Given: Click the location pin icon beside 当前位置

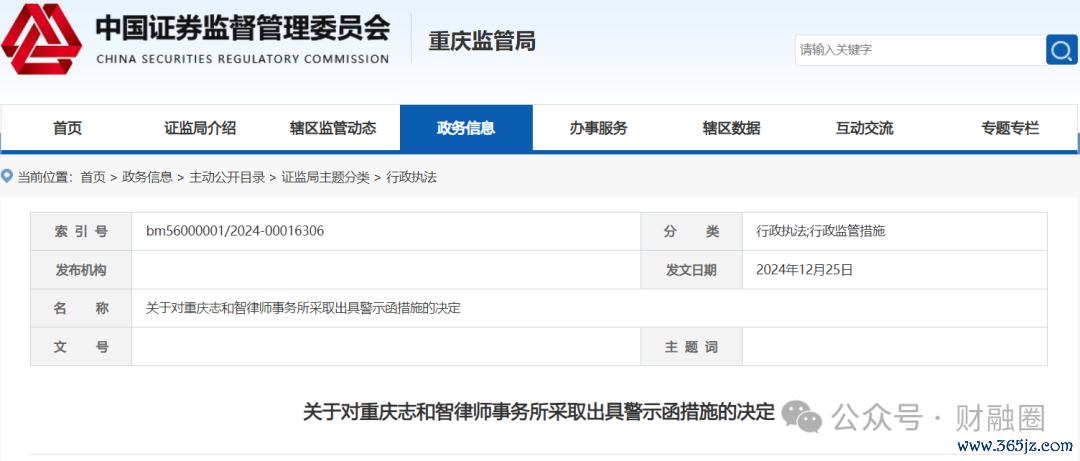Looking at the screenshot, I should click(x=8, y=177).
